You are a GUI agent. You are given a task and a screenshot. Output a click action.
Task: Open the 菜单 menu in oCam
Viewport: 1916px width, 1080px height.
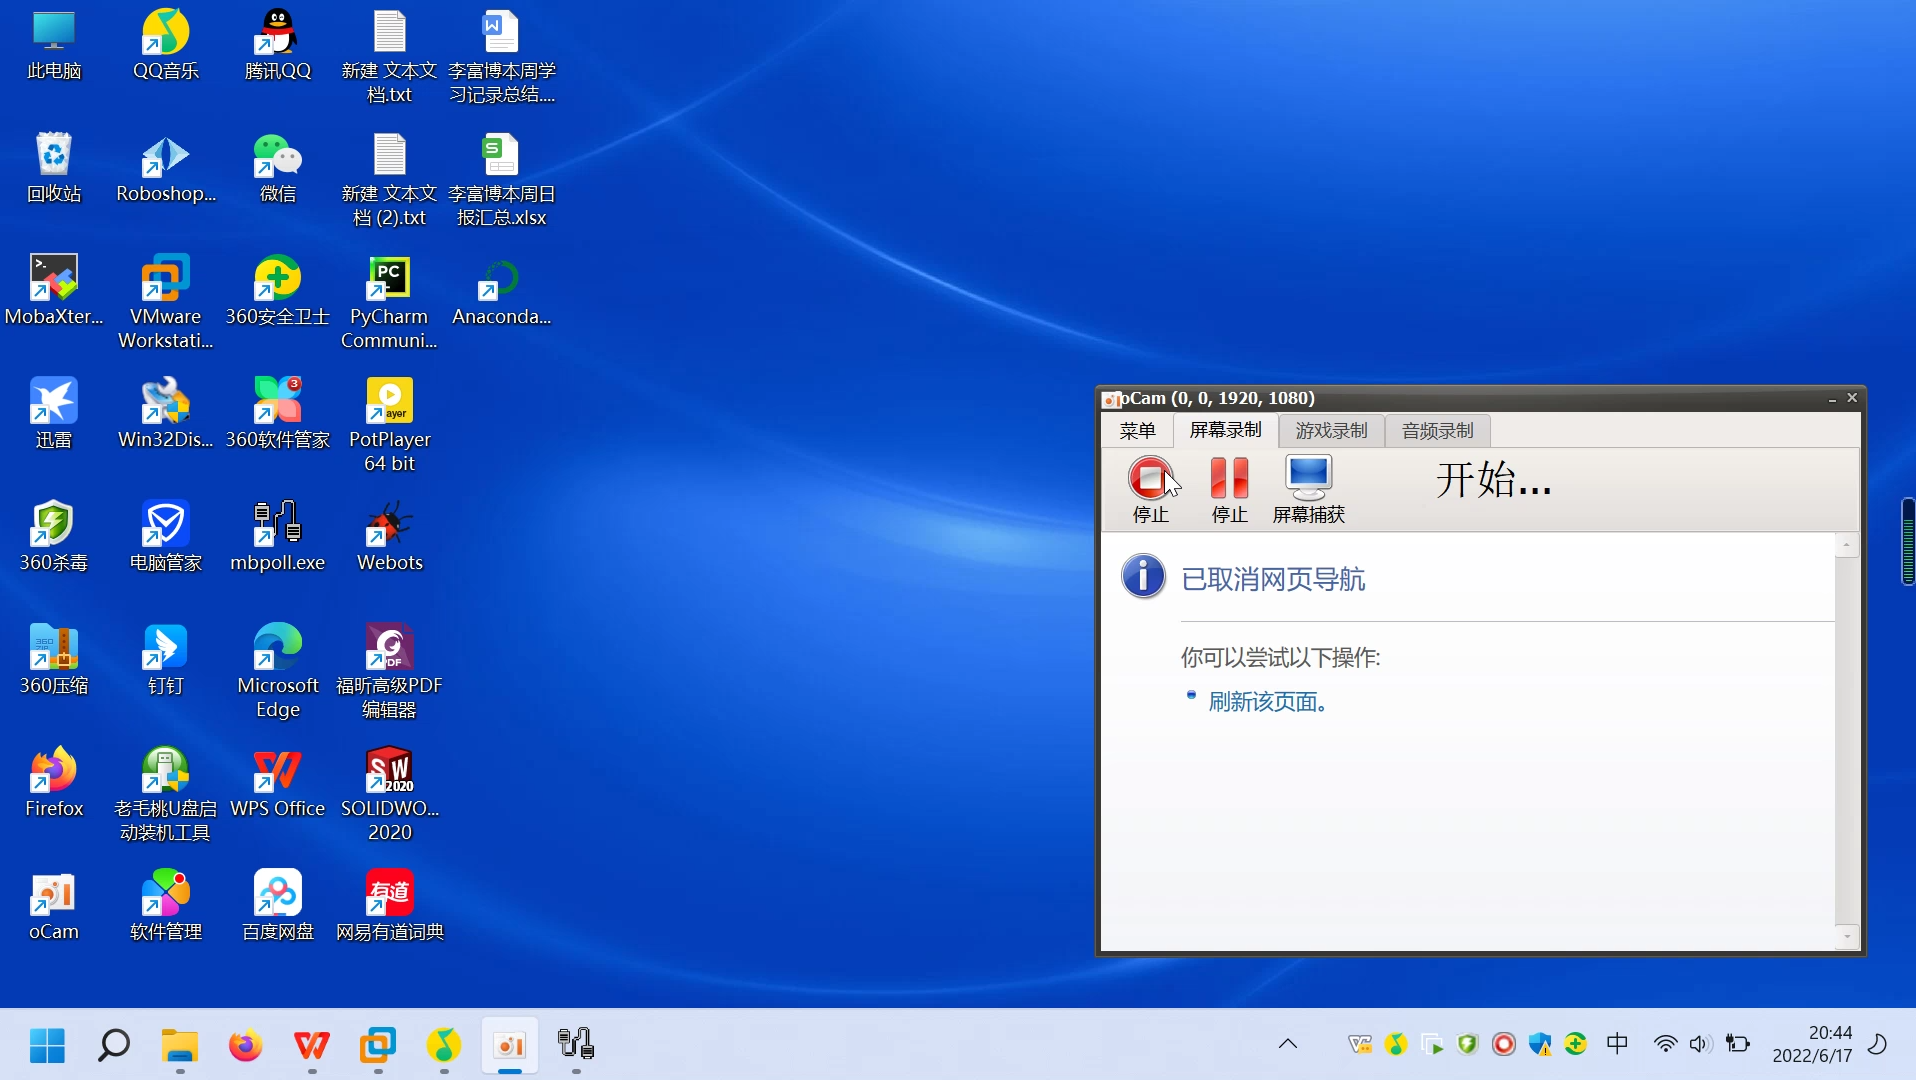pos(1139,430)
